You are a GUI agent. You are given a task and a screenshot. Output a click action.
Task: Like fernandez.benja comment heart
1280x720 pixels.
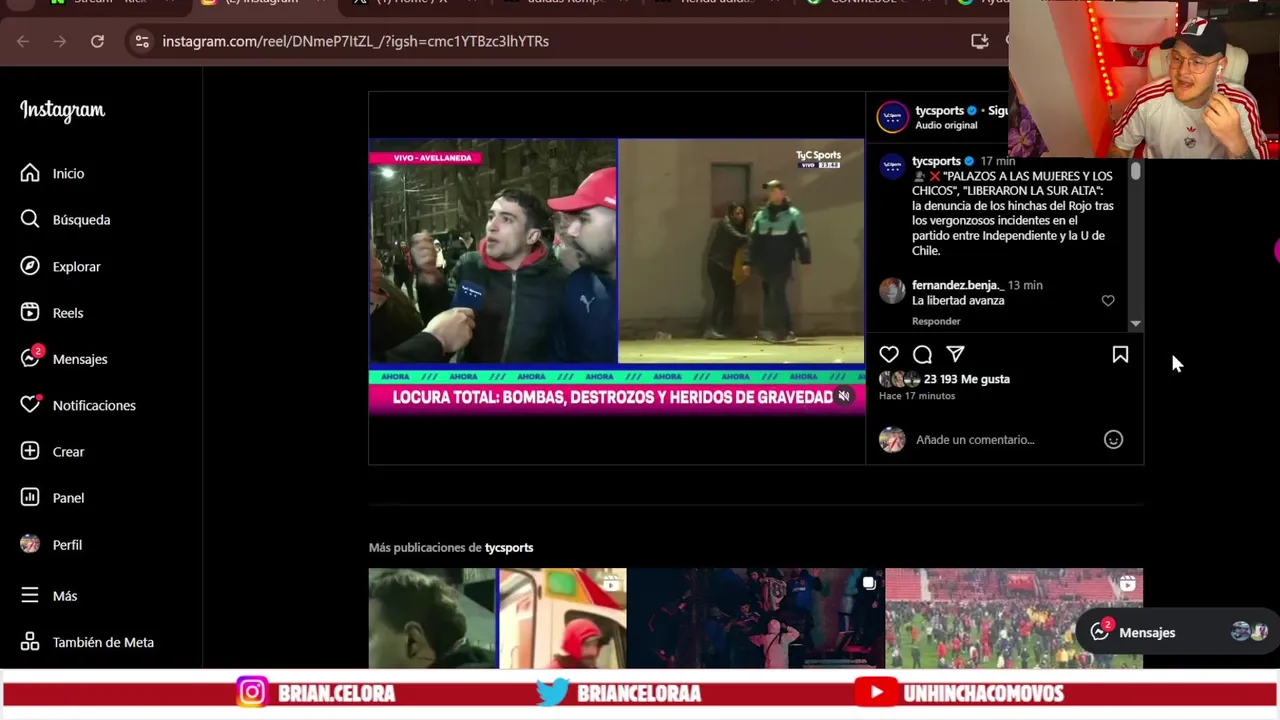click(x=1108, y=300)
